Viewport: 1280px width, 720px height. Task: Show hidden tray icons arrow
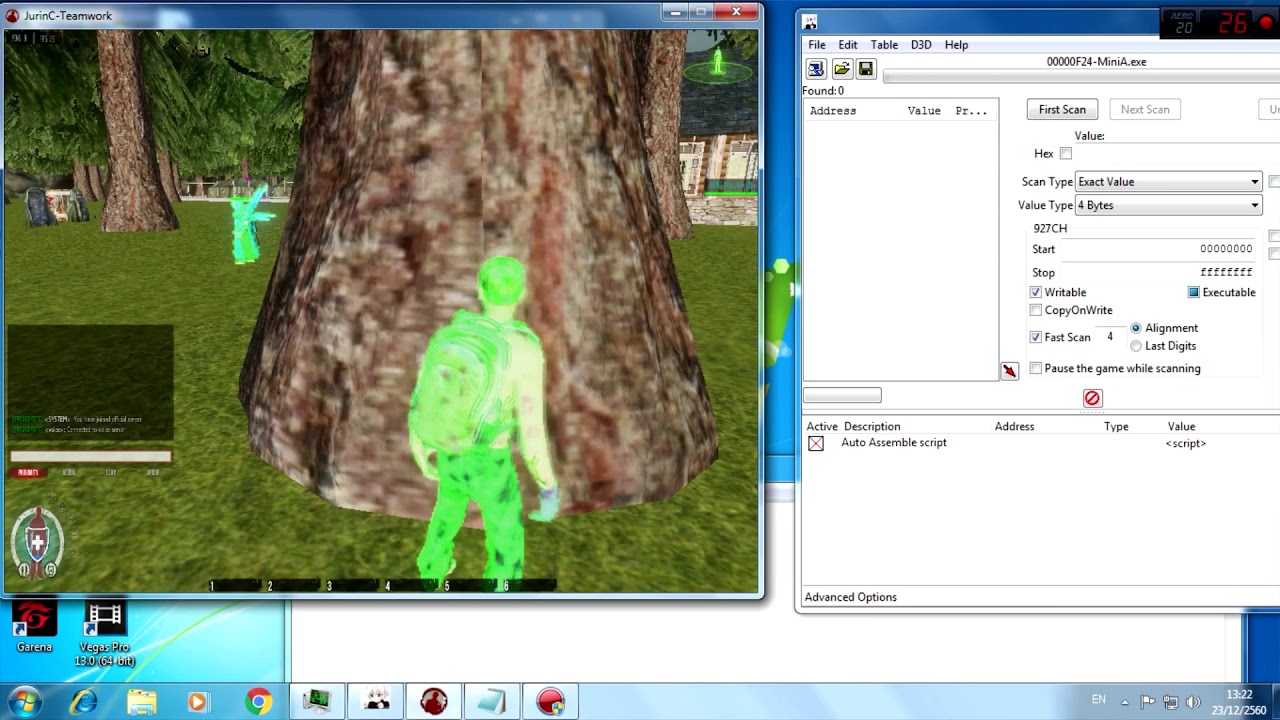(x=1125, y=702)
